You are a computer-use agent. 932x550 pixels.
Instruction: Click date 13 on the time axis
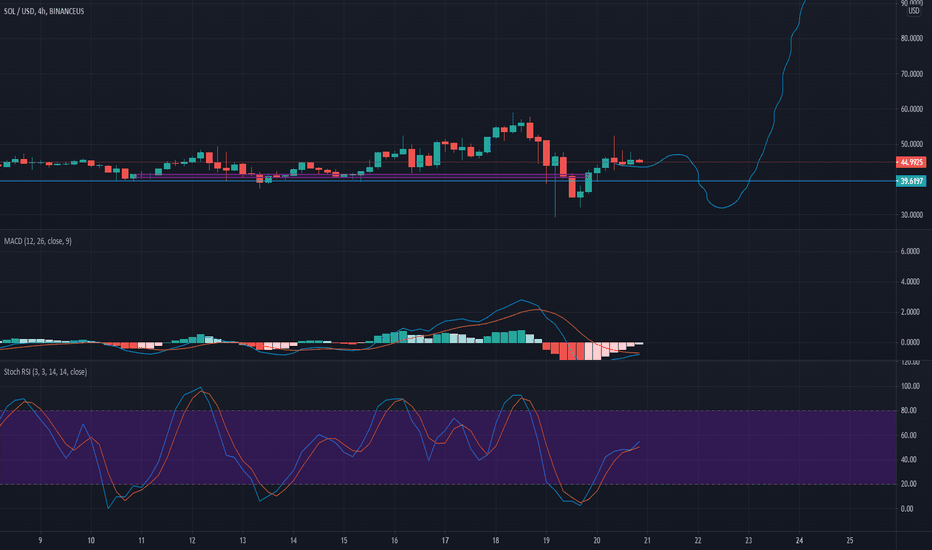243,540
